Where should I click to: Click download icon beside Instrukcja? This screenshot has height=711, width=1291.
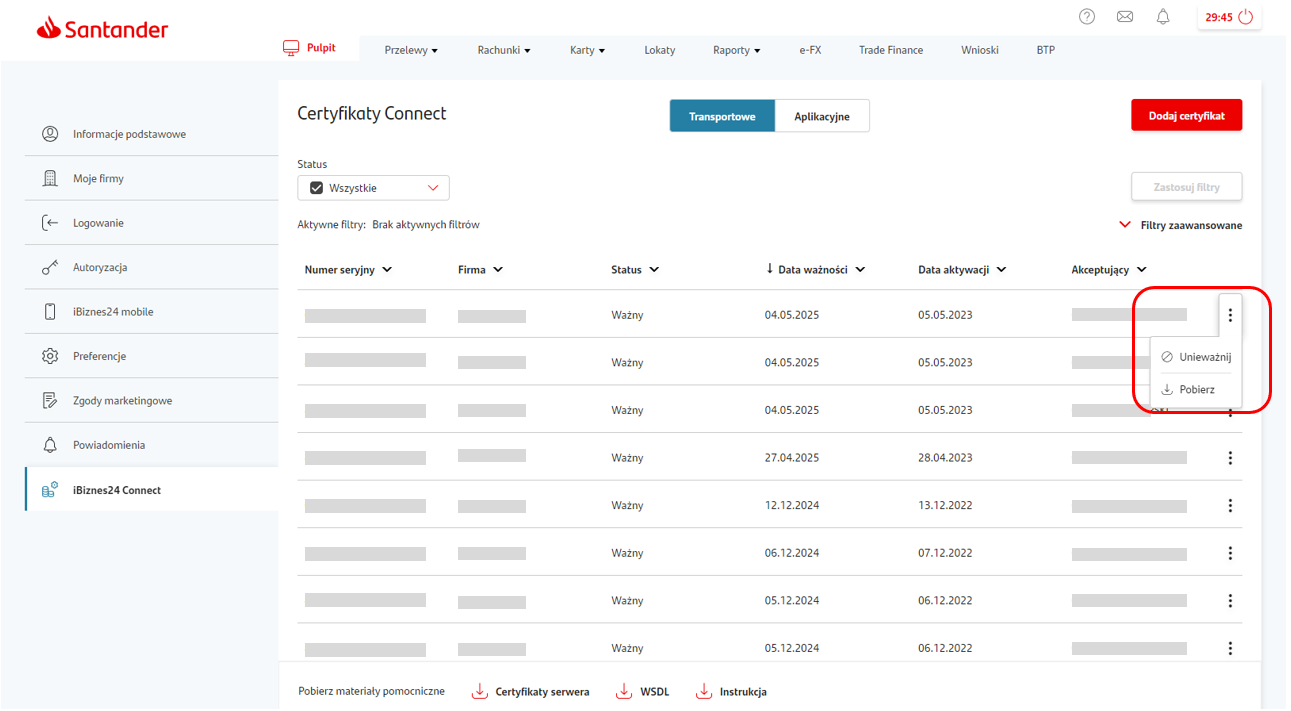[704, 691]
